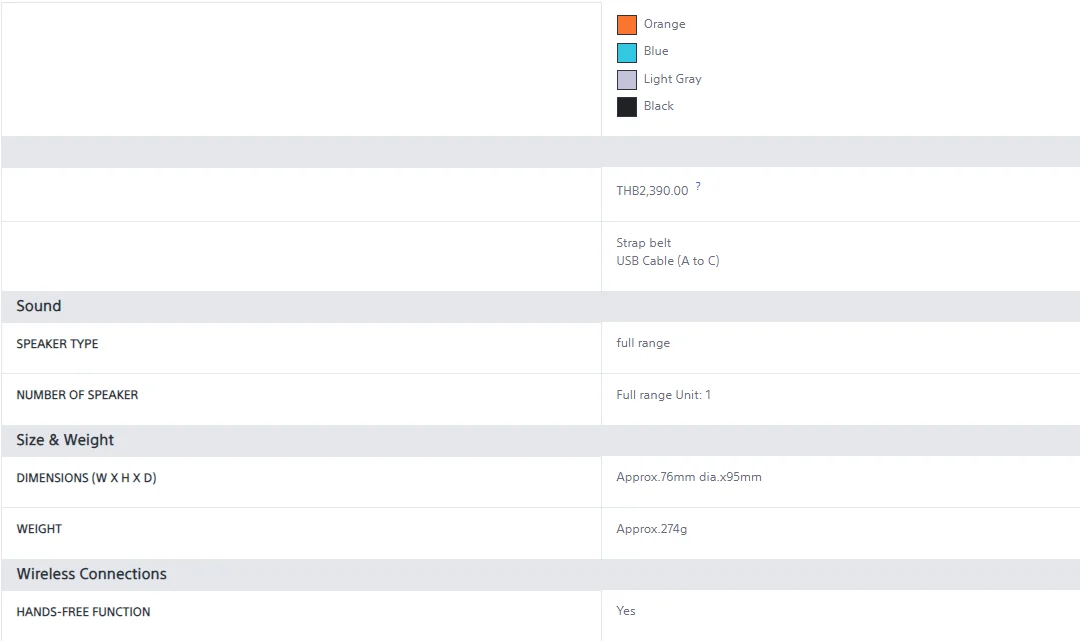Screen dimensions: 1080x641
Task: Click the Orange color name text
Action: point(664,24)
